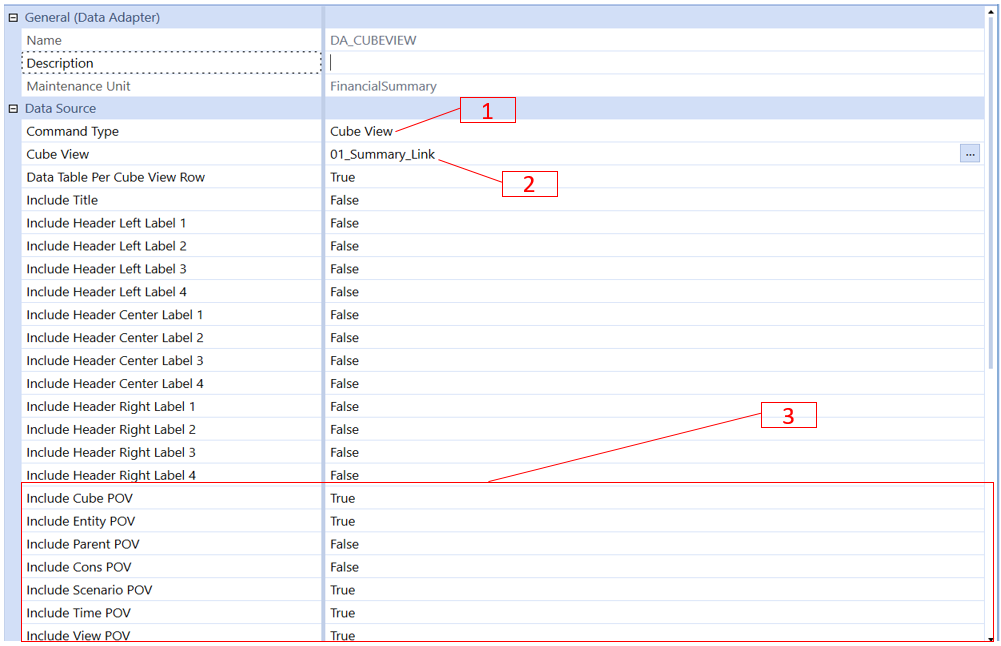Click the Include Header Left Label 1 value
This screenshot has width=1001, height=646.
(x=344, y=224)
